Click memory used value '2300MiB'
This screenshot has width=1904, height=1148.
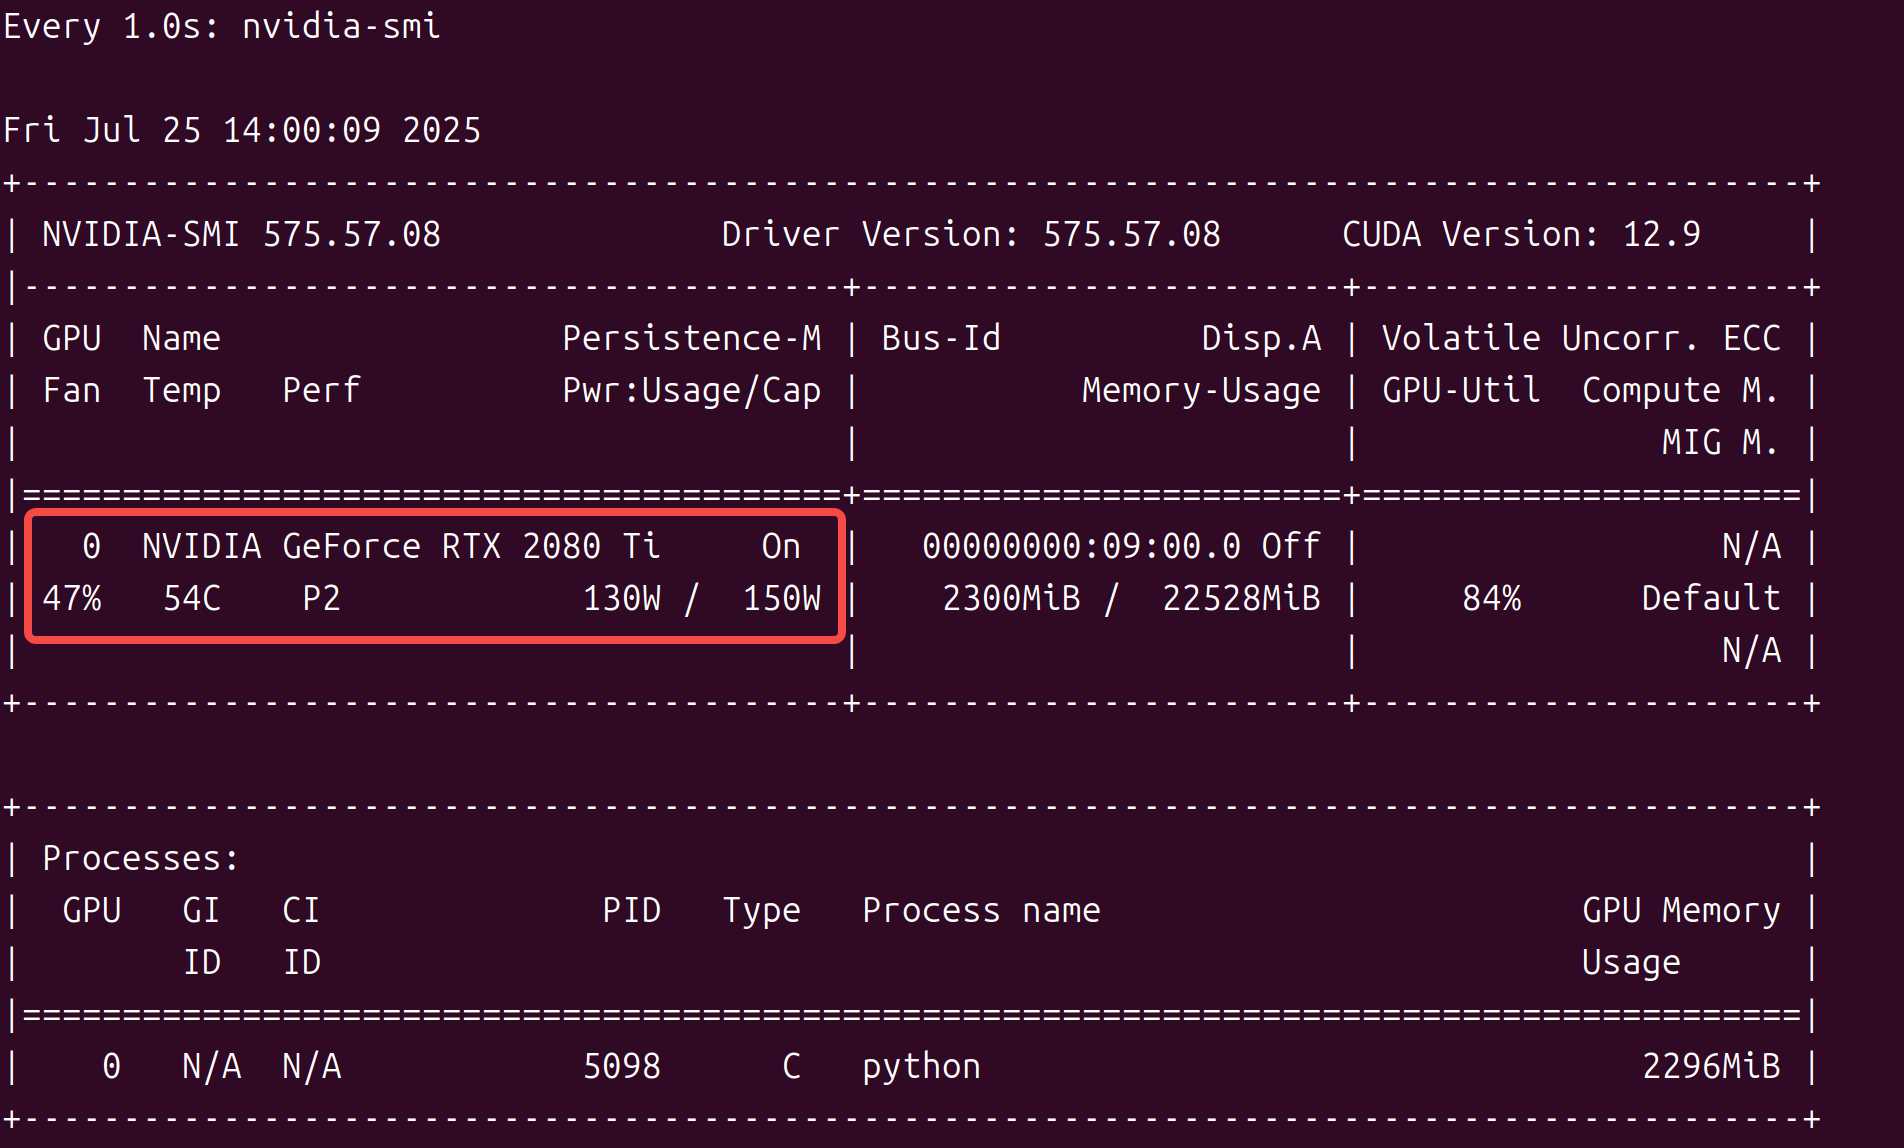point(1011,598)
